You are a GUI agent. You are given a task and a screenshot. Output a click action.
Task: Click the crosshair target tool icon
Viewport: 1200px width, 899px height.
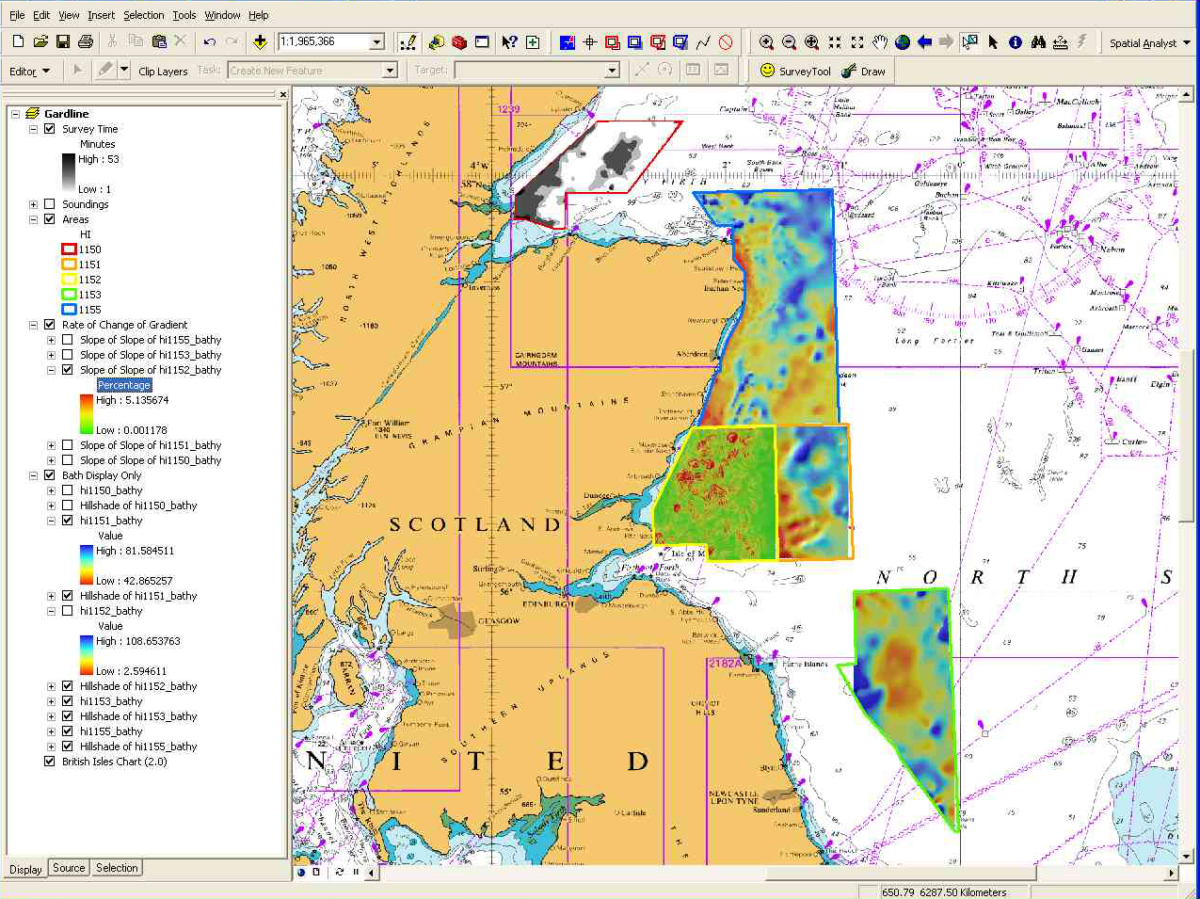[x=590, y=42]
